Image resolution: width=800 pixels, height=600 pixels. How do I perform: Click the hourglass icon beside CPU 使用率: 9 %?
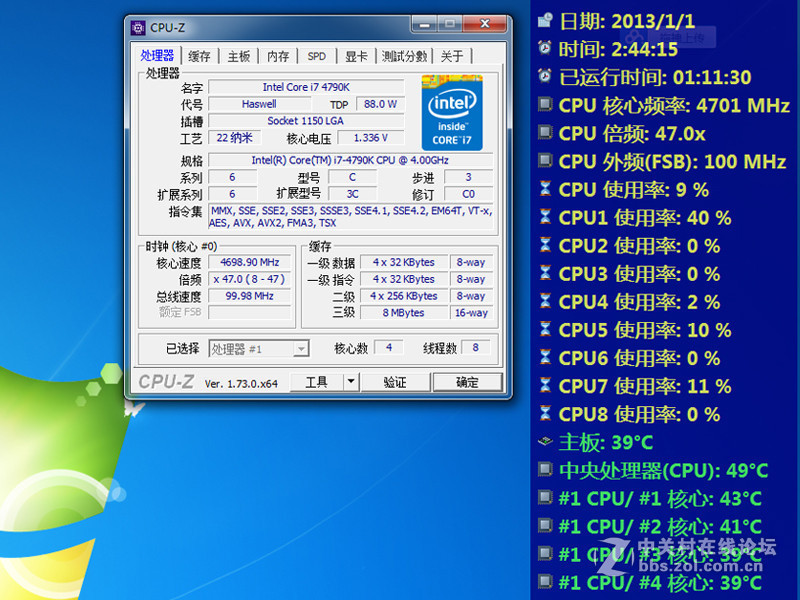(545, 189)
